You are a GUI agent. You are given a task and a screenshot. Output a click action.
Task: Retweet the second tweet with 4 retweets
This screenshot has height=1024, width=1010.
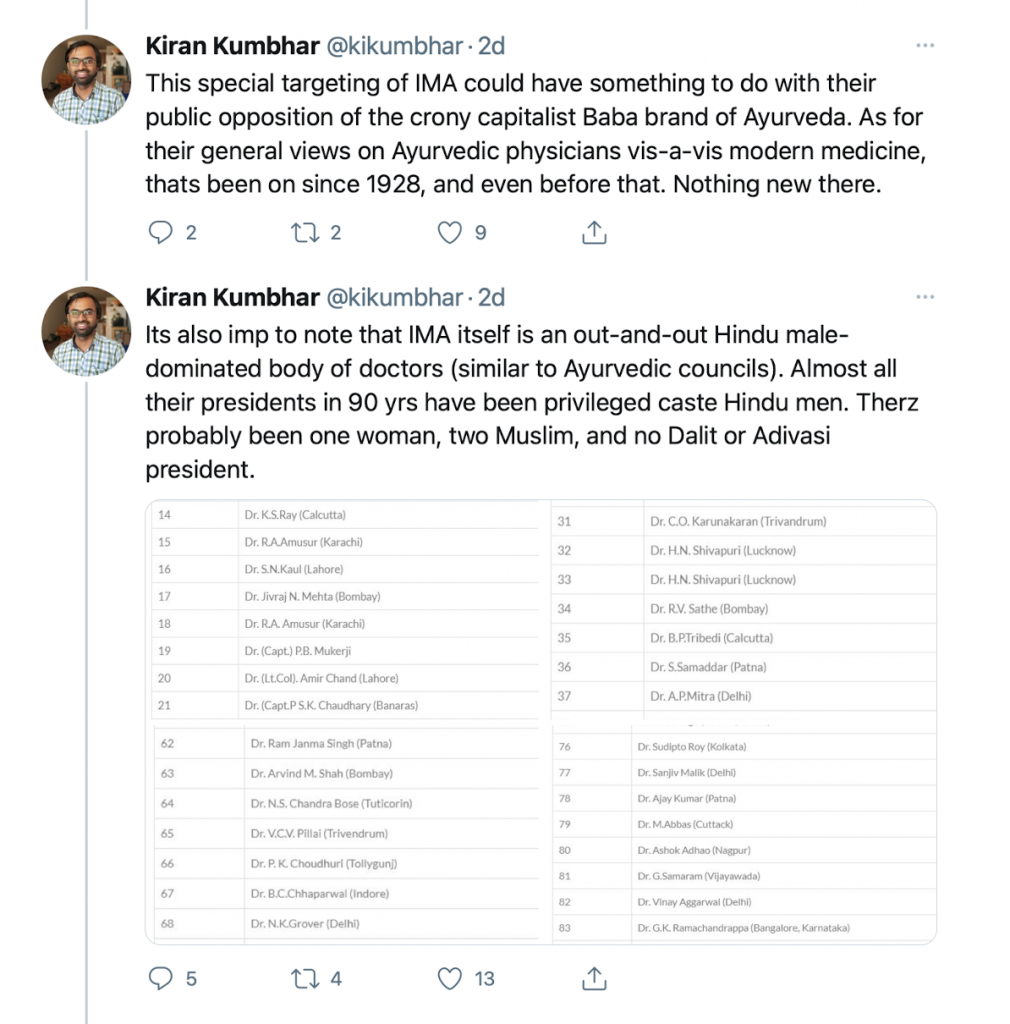[x=302, y=978]
